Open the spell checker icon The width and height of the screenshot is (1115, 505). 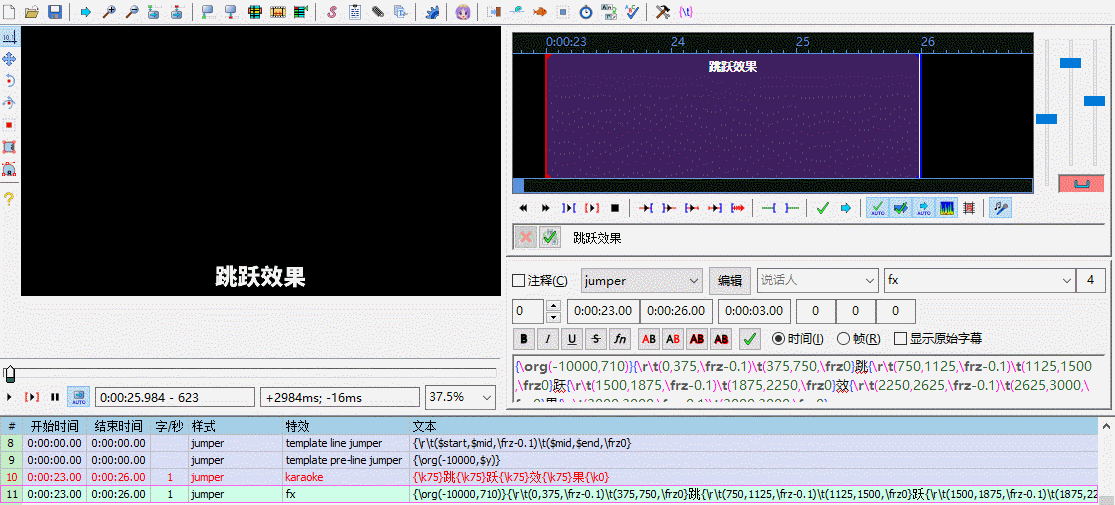(x=632, y=12)
